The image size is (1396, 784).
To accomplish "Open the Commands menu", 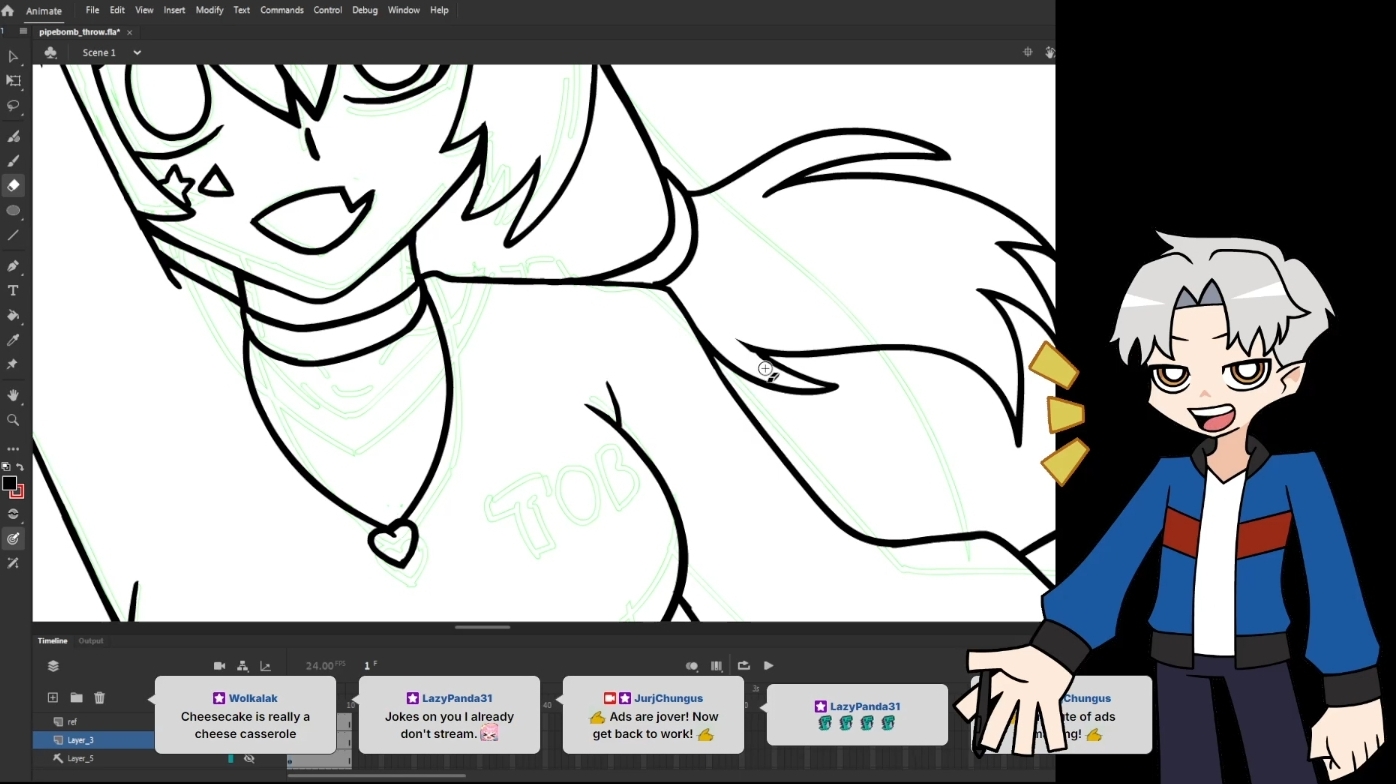I will tap(282, 10).
